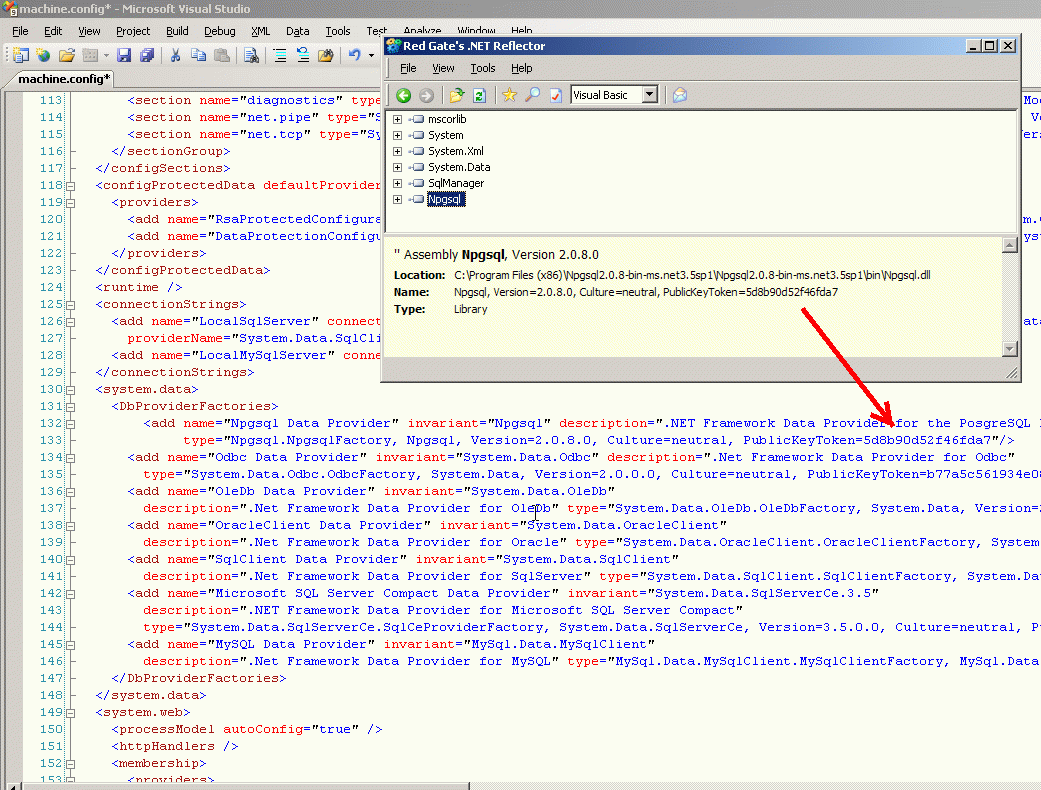Click Open File folder icon in Visual Studio

pyautogui.click(x=66, y=55)
